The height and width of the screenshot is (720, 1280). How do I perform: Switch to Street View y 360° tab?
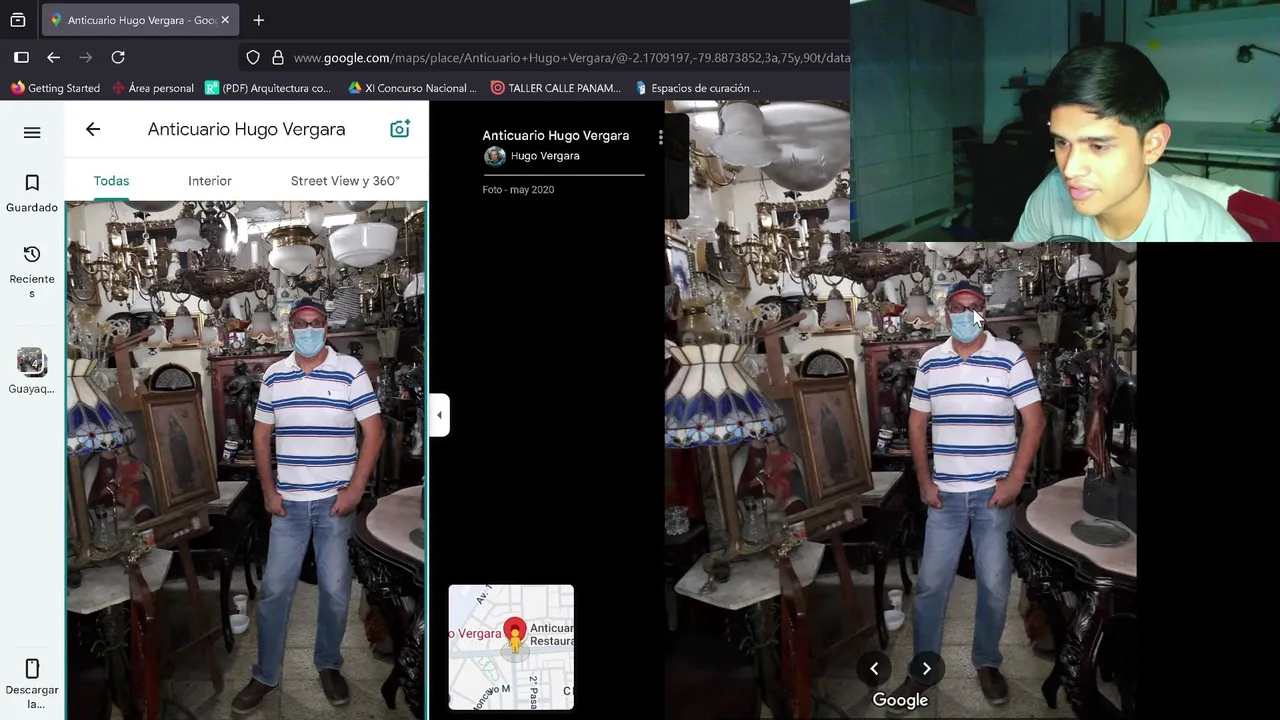[345, 181]
